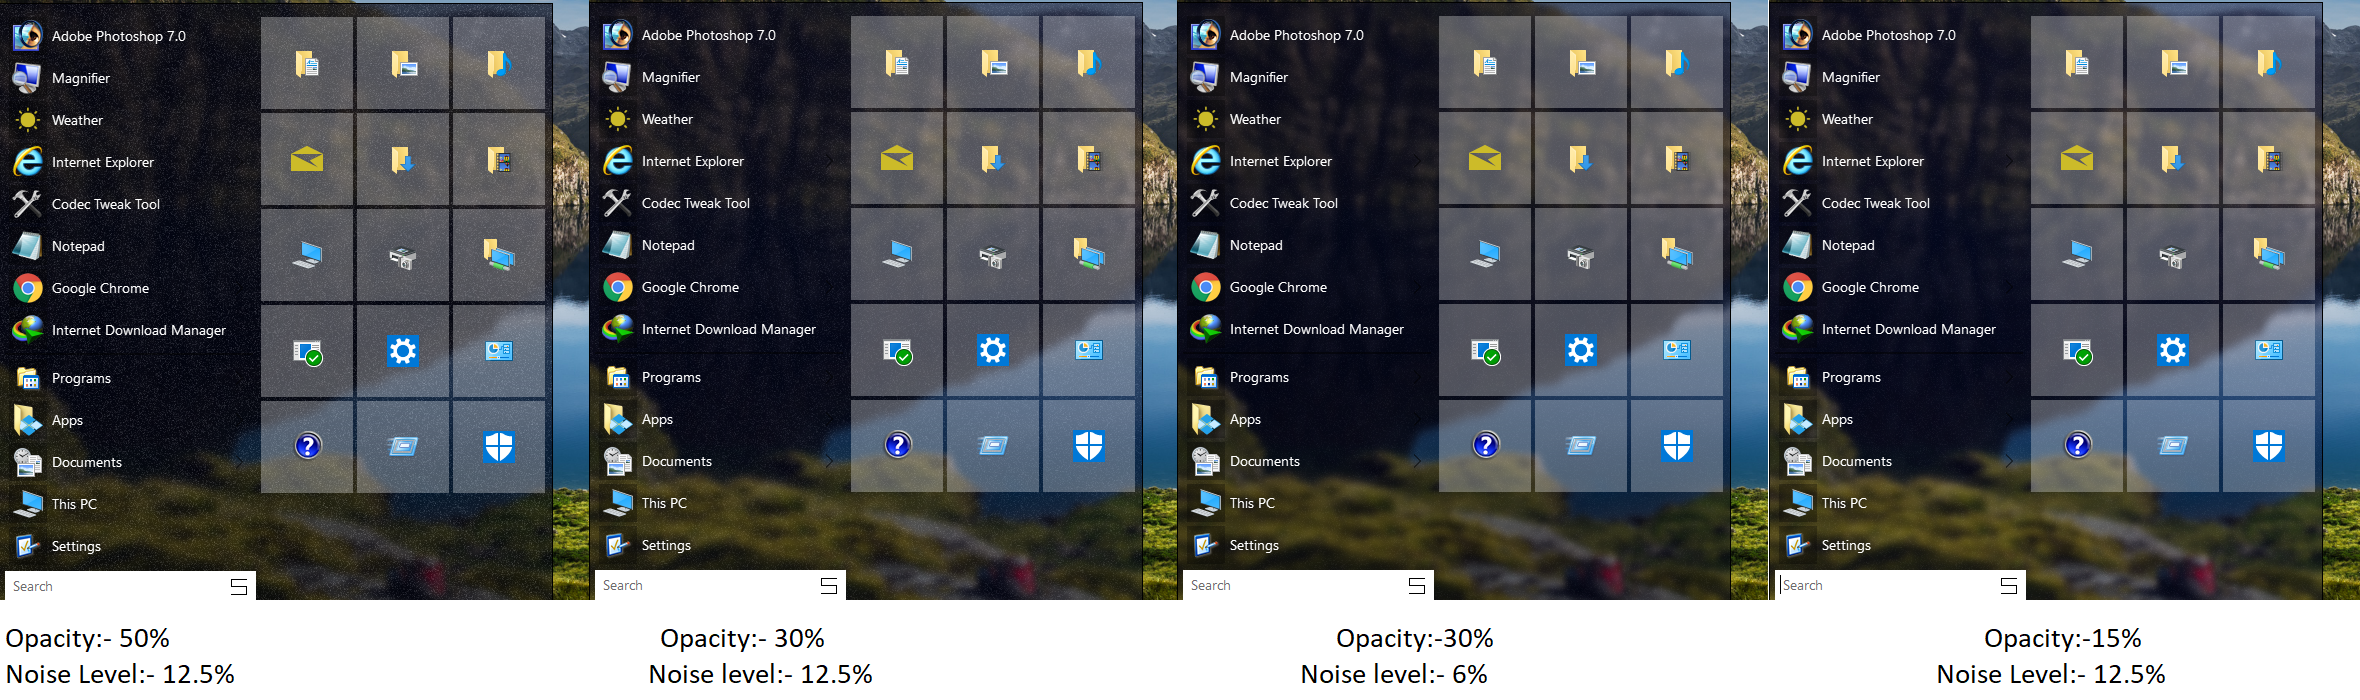Click the Magnifier icon in the 6% noise menu
The image size is (2360, 700).
[1205, 77]
